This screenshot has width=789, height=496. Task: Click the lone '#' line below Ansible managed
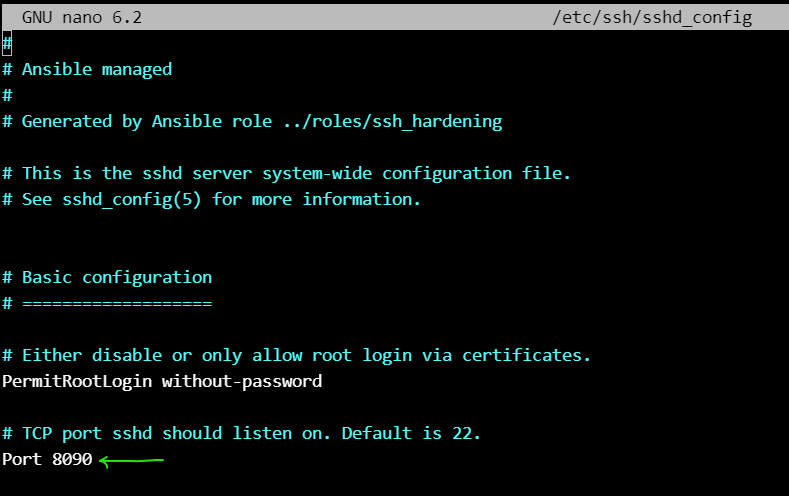pyautogui.click(x=7, y=96)
